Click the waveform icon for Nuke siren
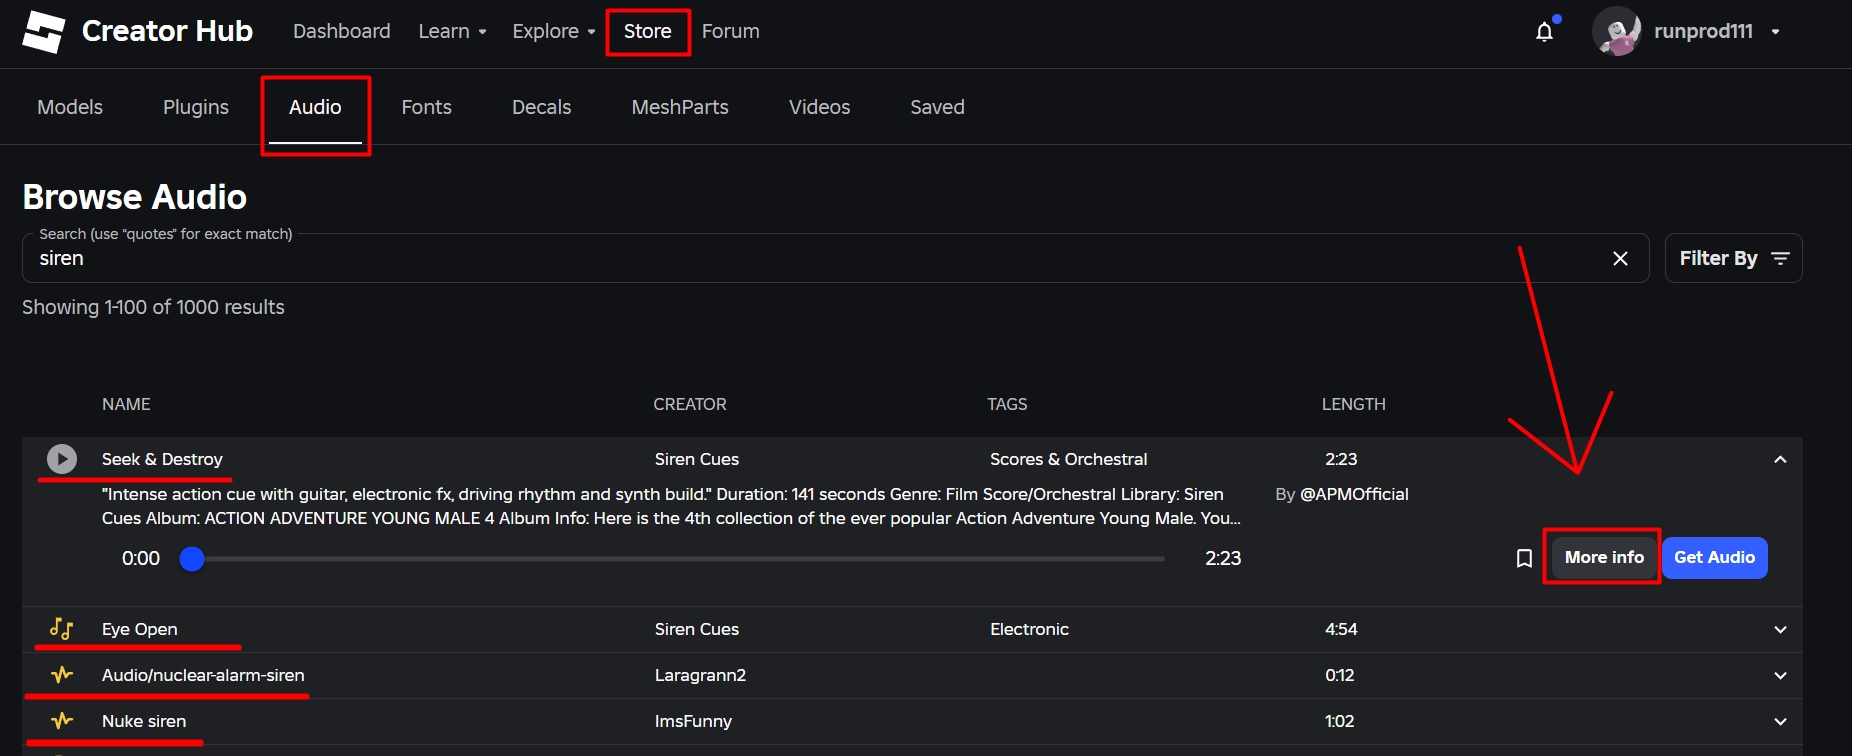Viewport: 1852px width, 756px height. click(x=62, y=721)
